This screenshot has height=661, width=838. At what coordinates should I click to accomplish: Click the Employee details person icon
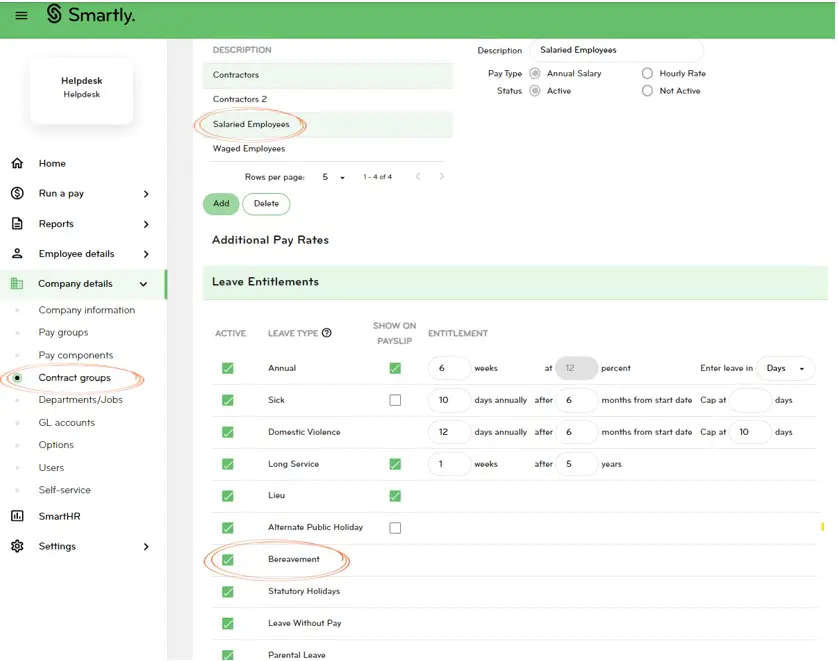click(x=17, y=254)
